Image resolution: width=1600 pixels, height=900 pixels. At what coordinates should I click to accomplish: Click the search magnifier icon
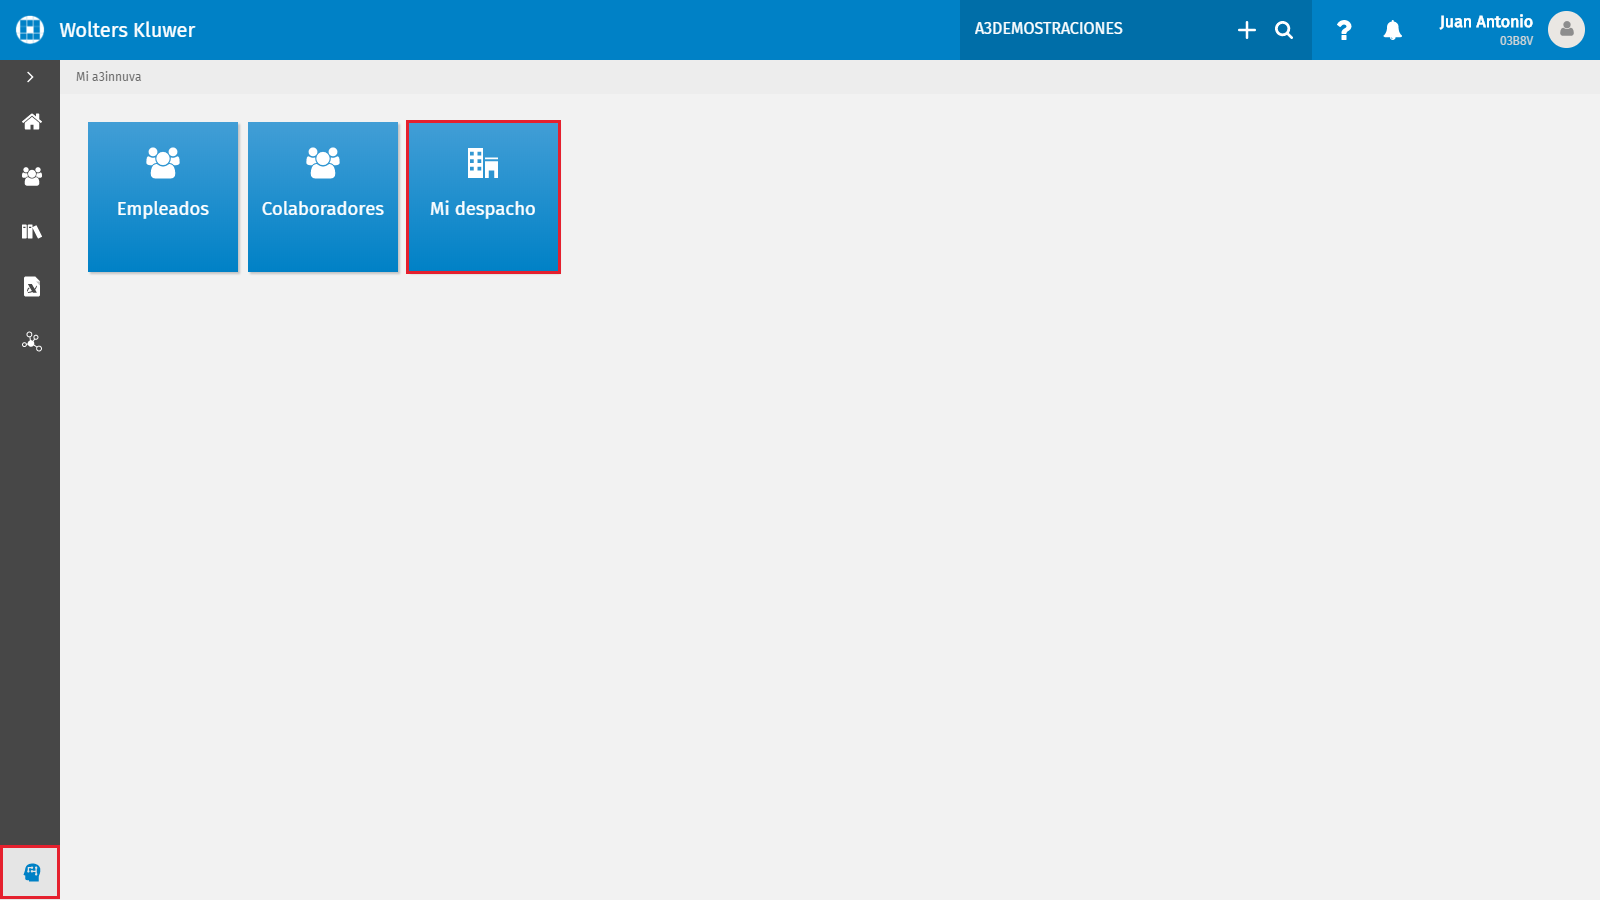coord(1284,30)
